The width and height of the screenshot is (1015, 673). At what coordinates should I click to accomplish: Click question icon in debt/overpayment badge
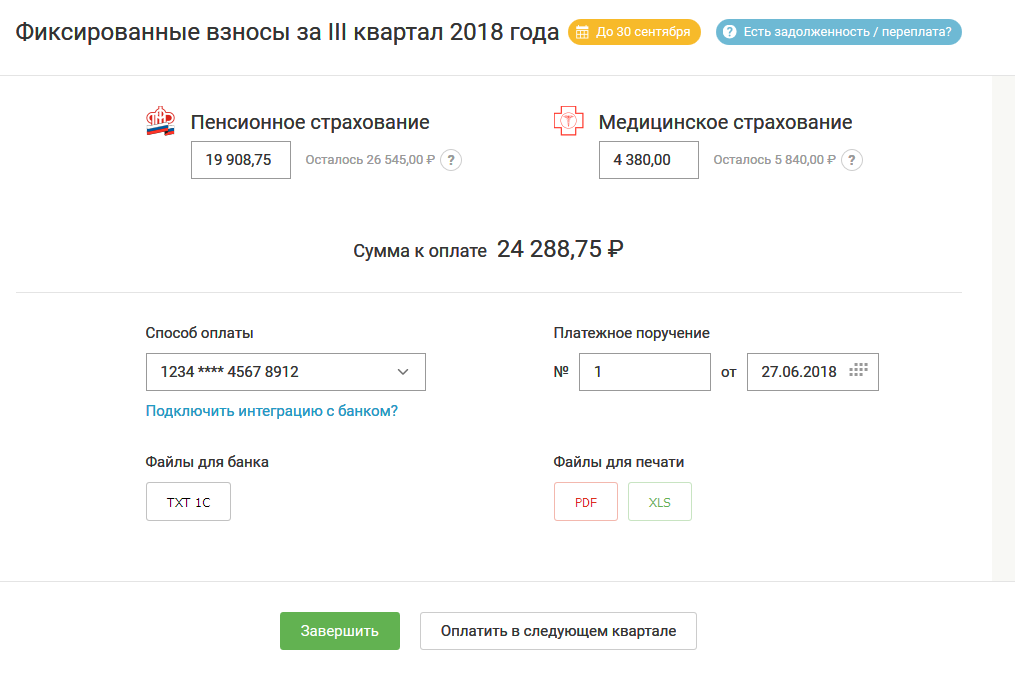(730, 32)
